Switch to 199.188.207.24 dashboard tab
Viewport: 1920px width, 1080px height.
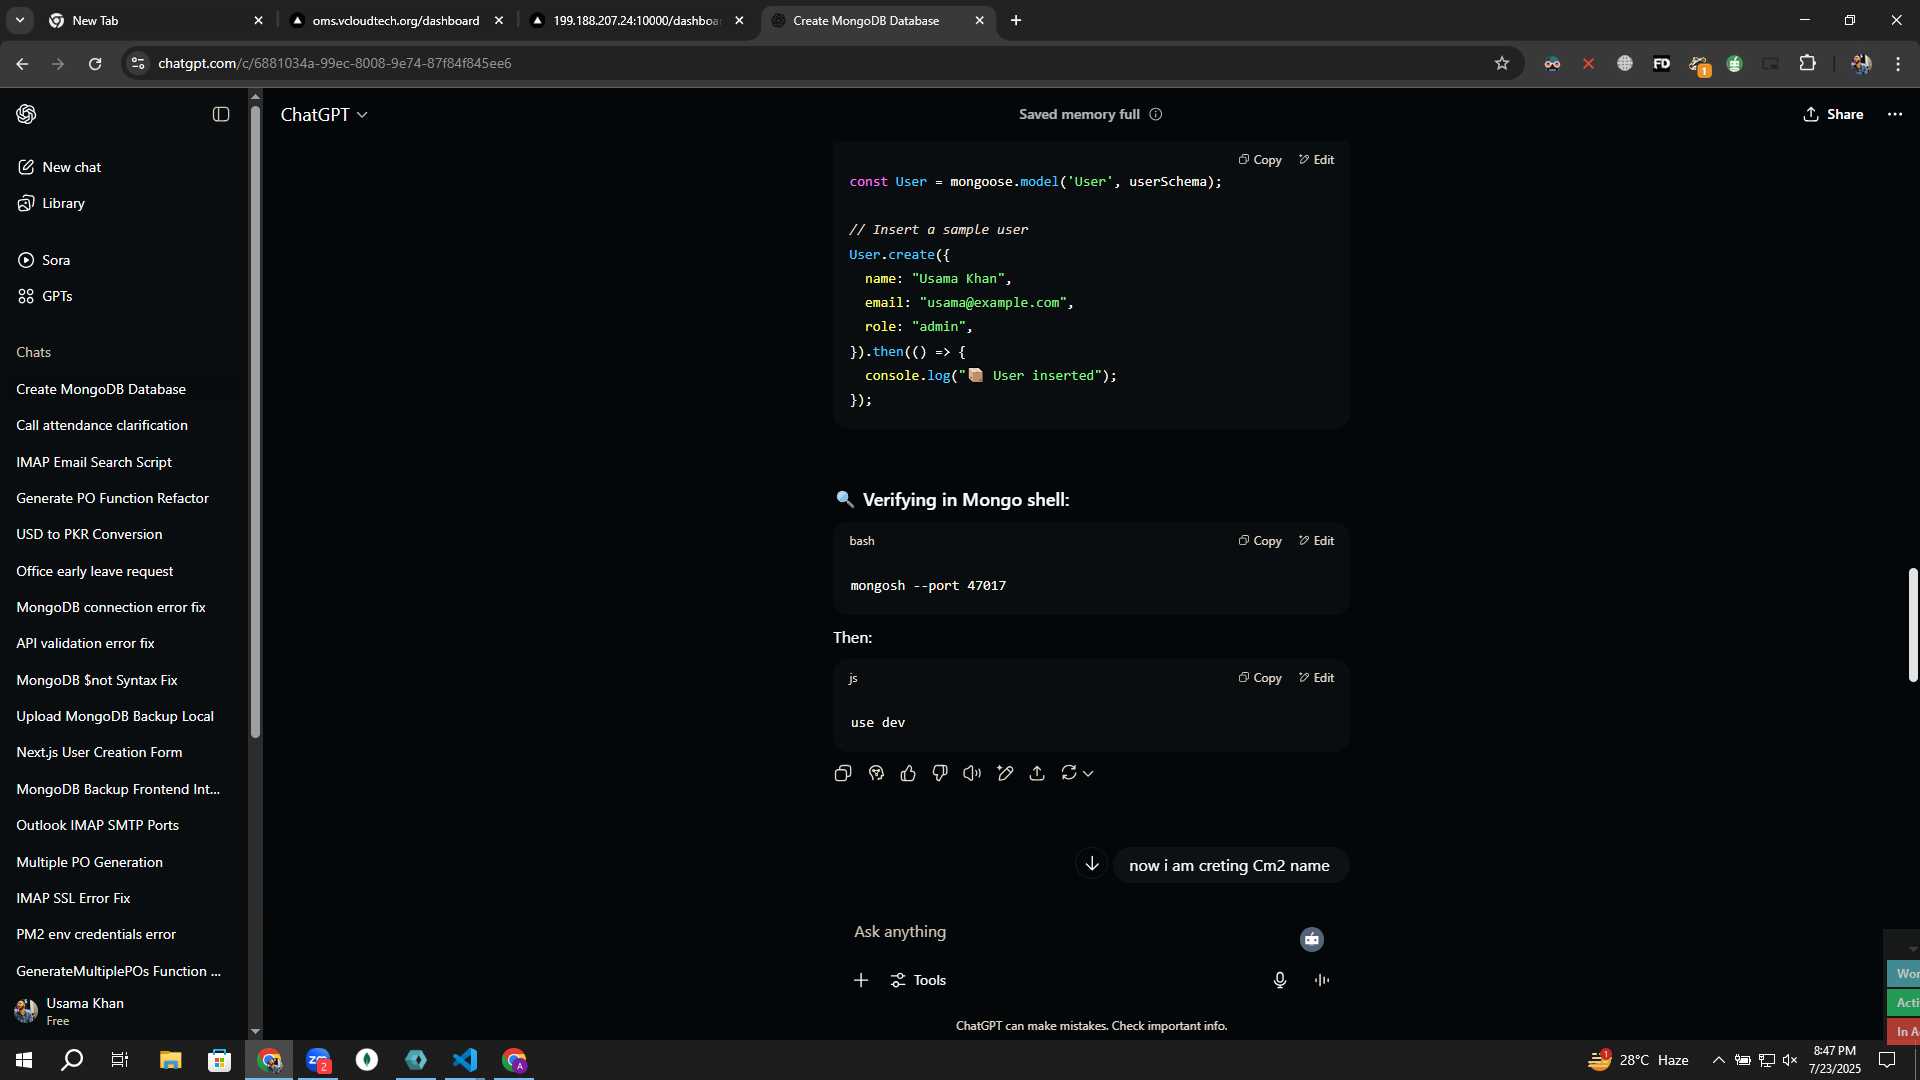(636, 20)
